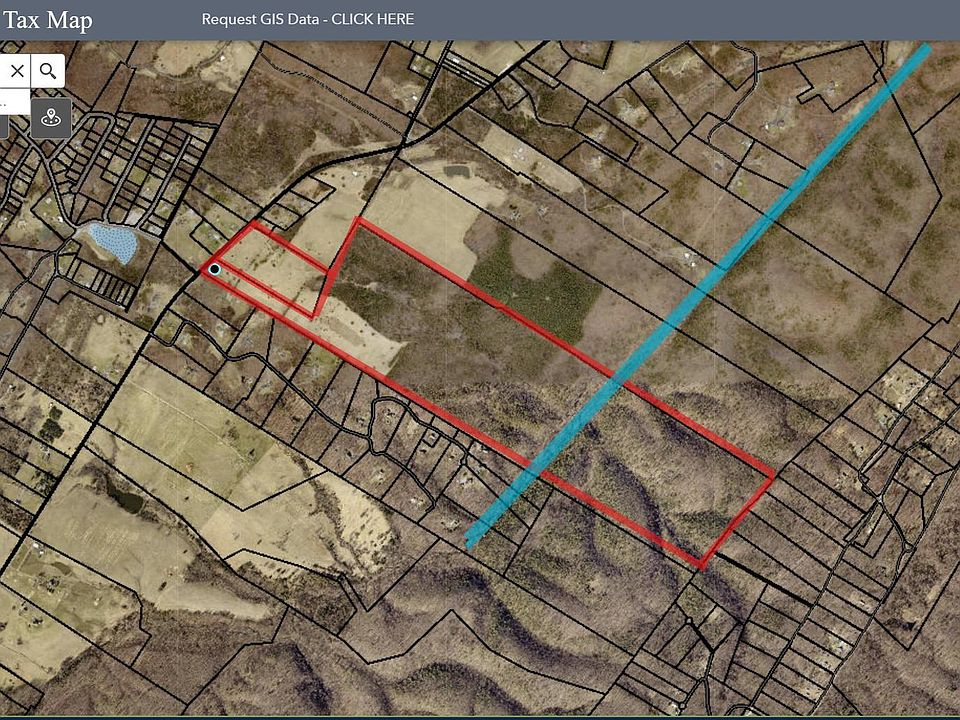
Task: Click the dark pond in the lower-left field
Action: 126,499
